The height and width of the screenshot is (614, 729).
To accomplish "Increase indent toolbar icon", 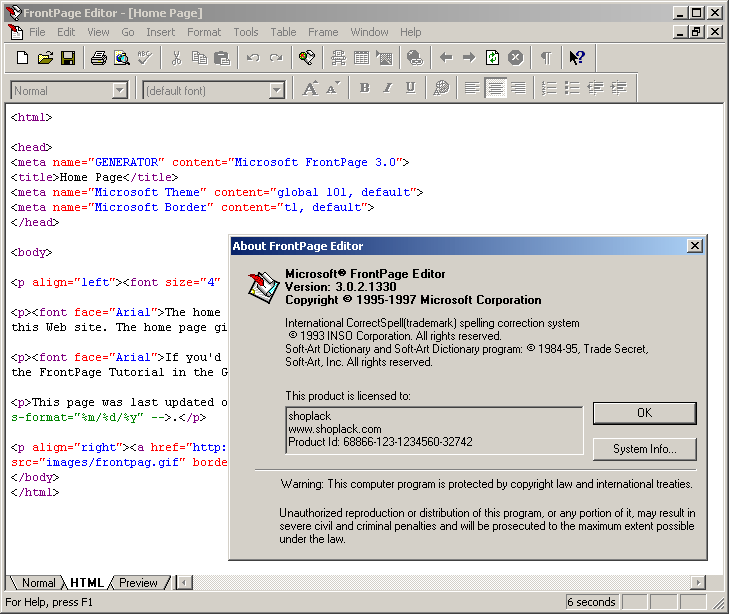I will click(x=619, y=88).
